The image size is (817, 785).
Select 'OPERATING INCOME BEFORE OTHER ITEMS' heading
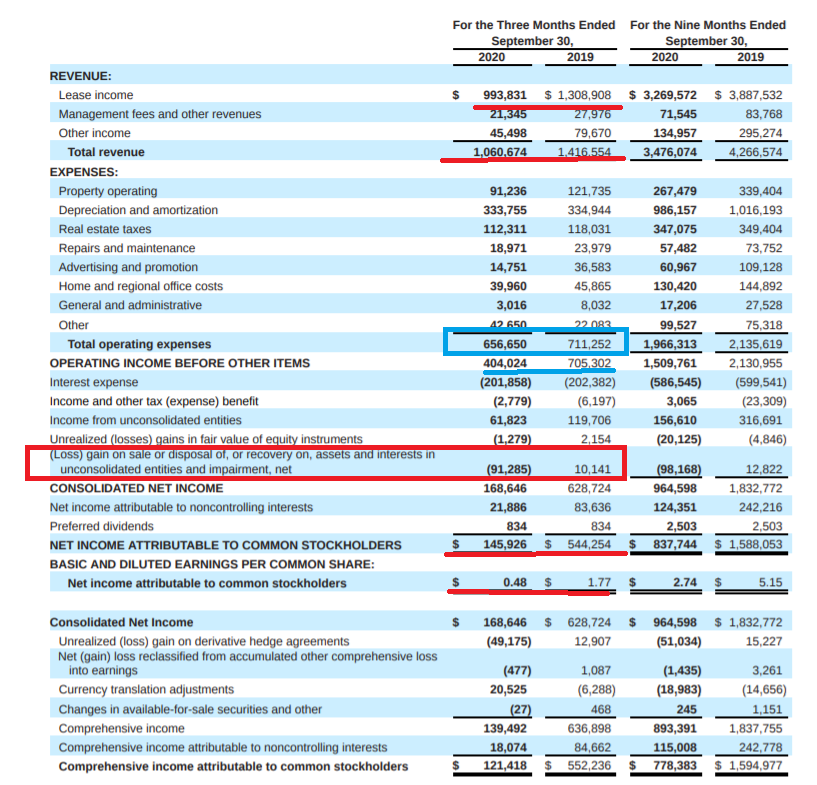[180, 363]
